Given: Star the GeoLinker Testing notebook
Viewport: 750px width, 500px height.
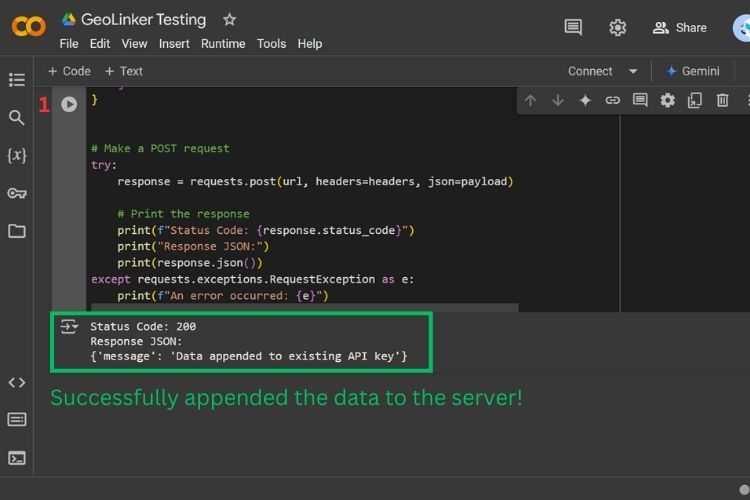Looking at the screenshot, I should pyautogui.click(x=230, y=20).
